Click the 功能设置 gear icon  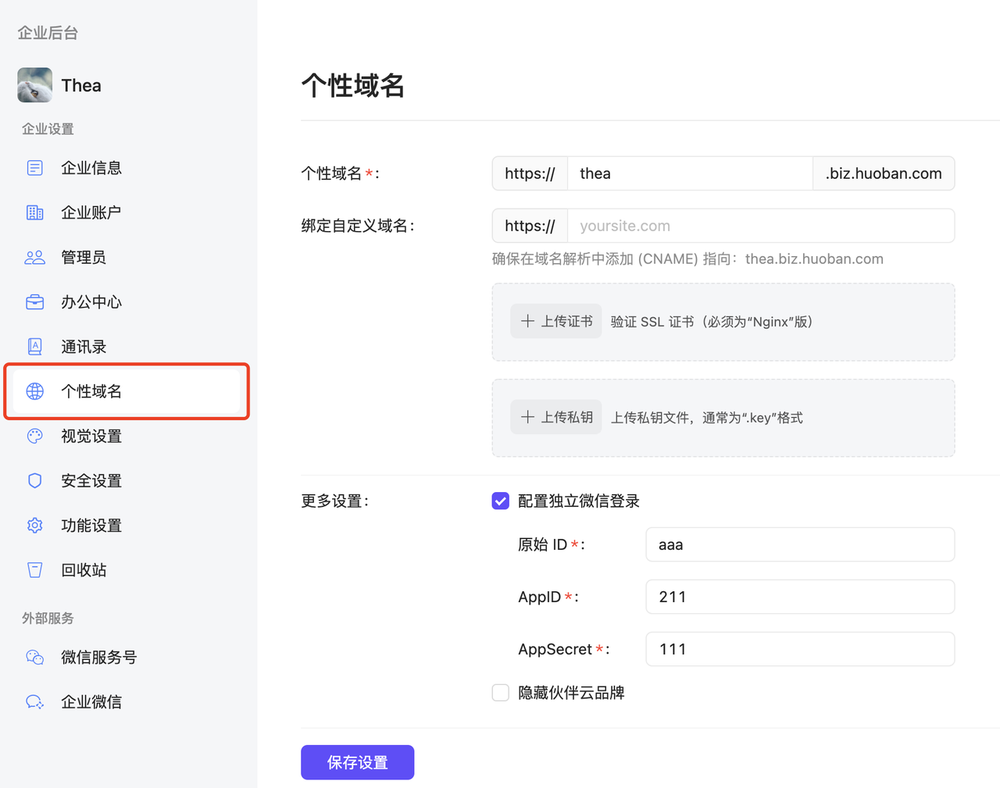[35, 526]
